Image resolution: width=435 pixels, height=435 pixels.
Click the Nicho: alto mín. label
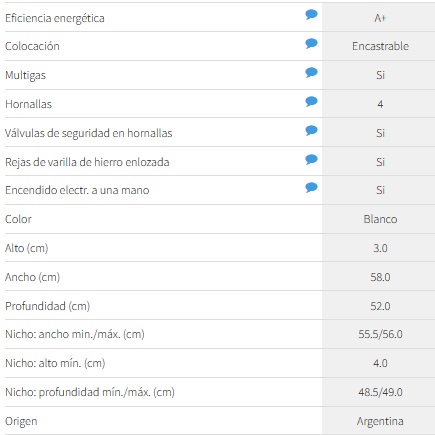[55, 363]
